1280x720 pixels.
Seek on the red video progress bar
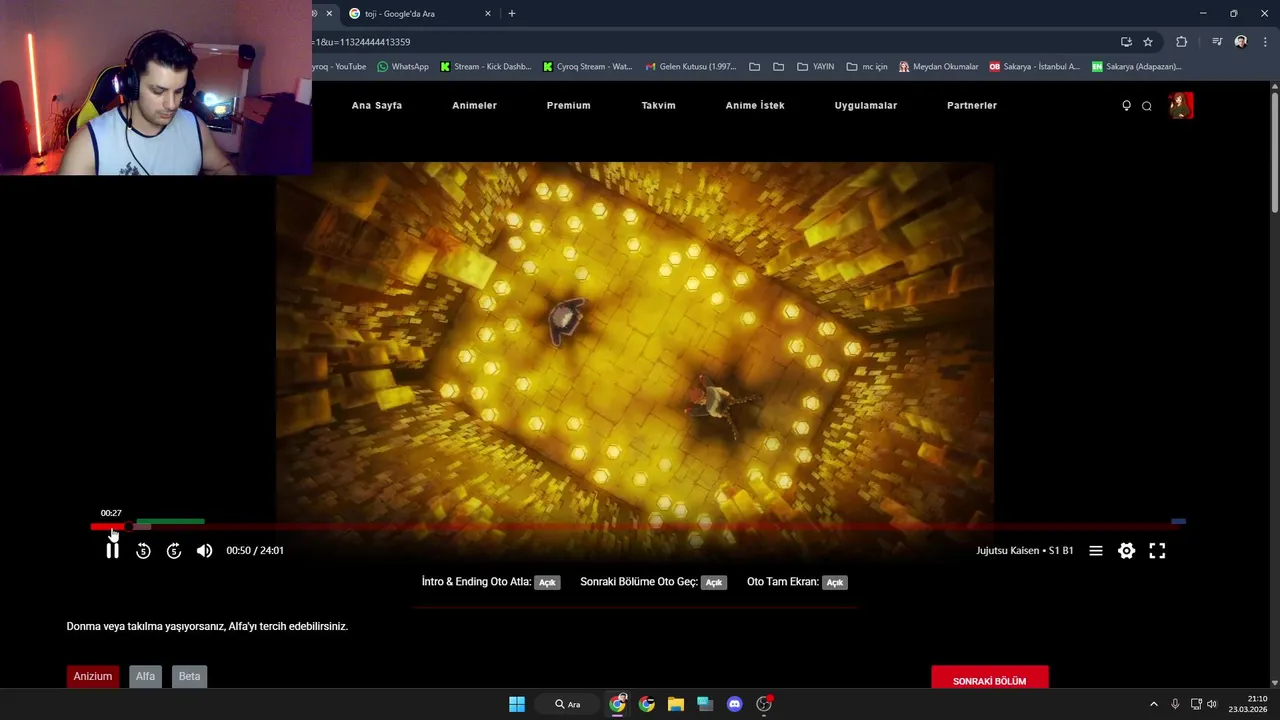[x=638, y=525]
